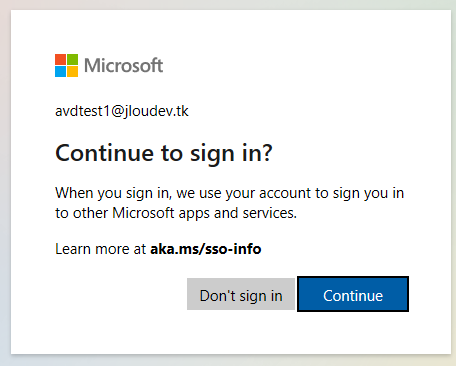Image resolution: width=456 pixels, height=366 pixels.
Task: Click the Microsoft wordmark text
Action: (123, 65)
